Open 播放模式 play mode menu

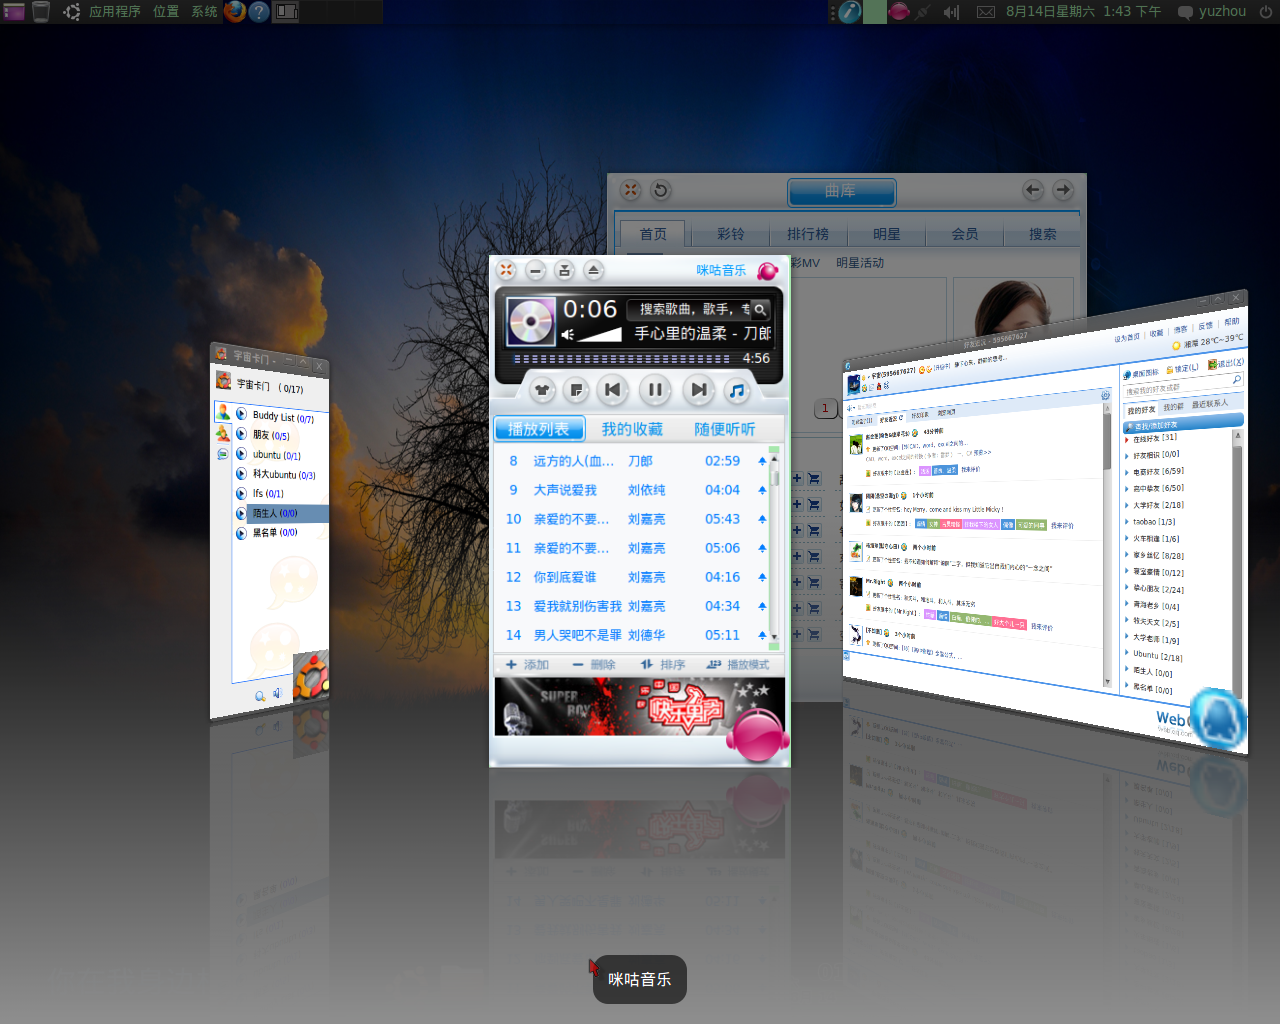point(738,665)
